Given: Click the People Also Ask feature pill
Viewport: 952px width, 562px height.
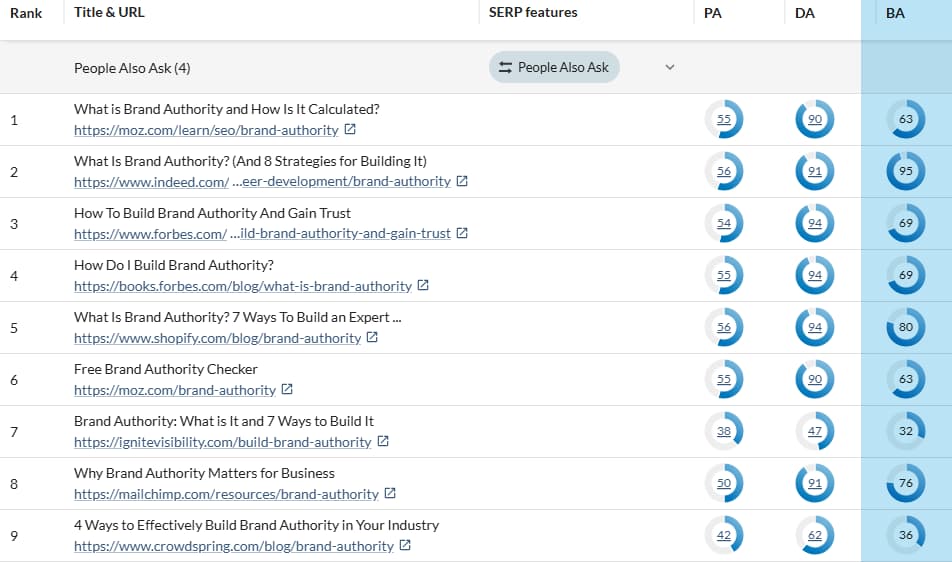Looking at the screenshot, I should [555, 68].
